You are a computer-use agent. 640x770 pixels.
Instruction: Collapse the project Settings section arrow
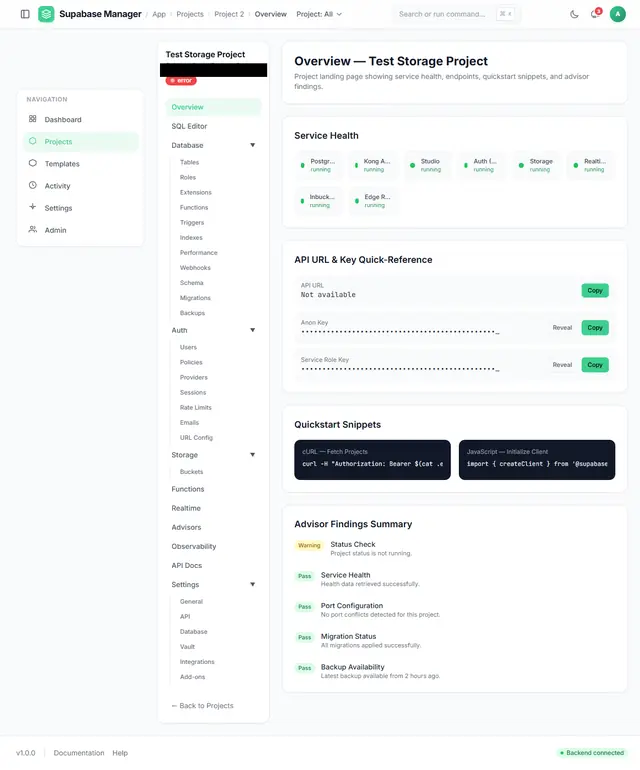coord(252,584)
